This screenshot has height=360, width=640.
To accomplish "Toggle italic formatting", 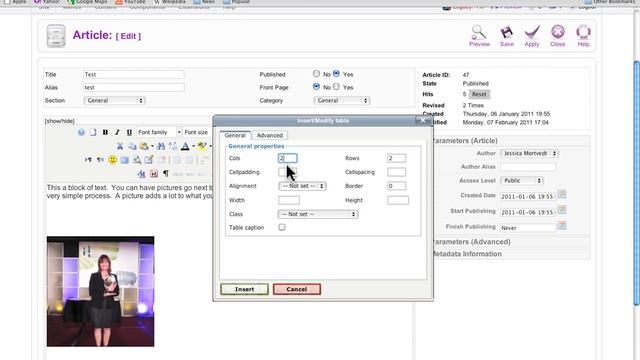I will tap(117, 132).
